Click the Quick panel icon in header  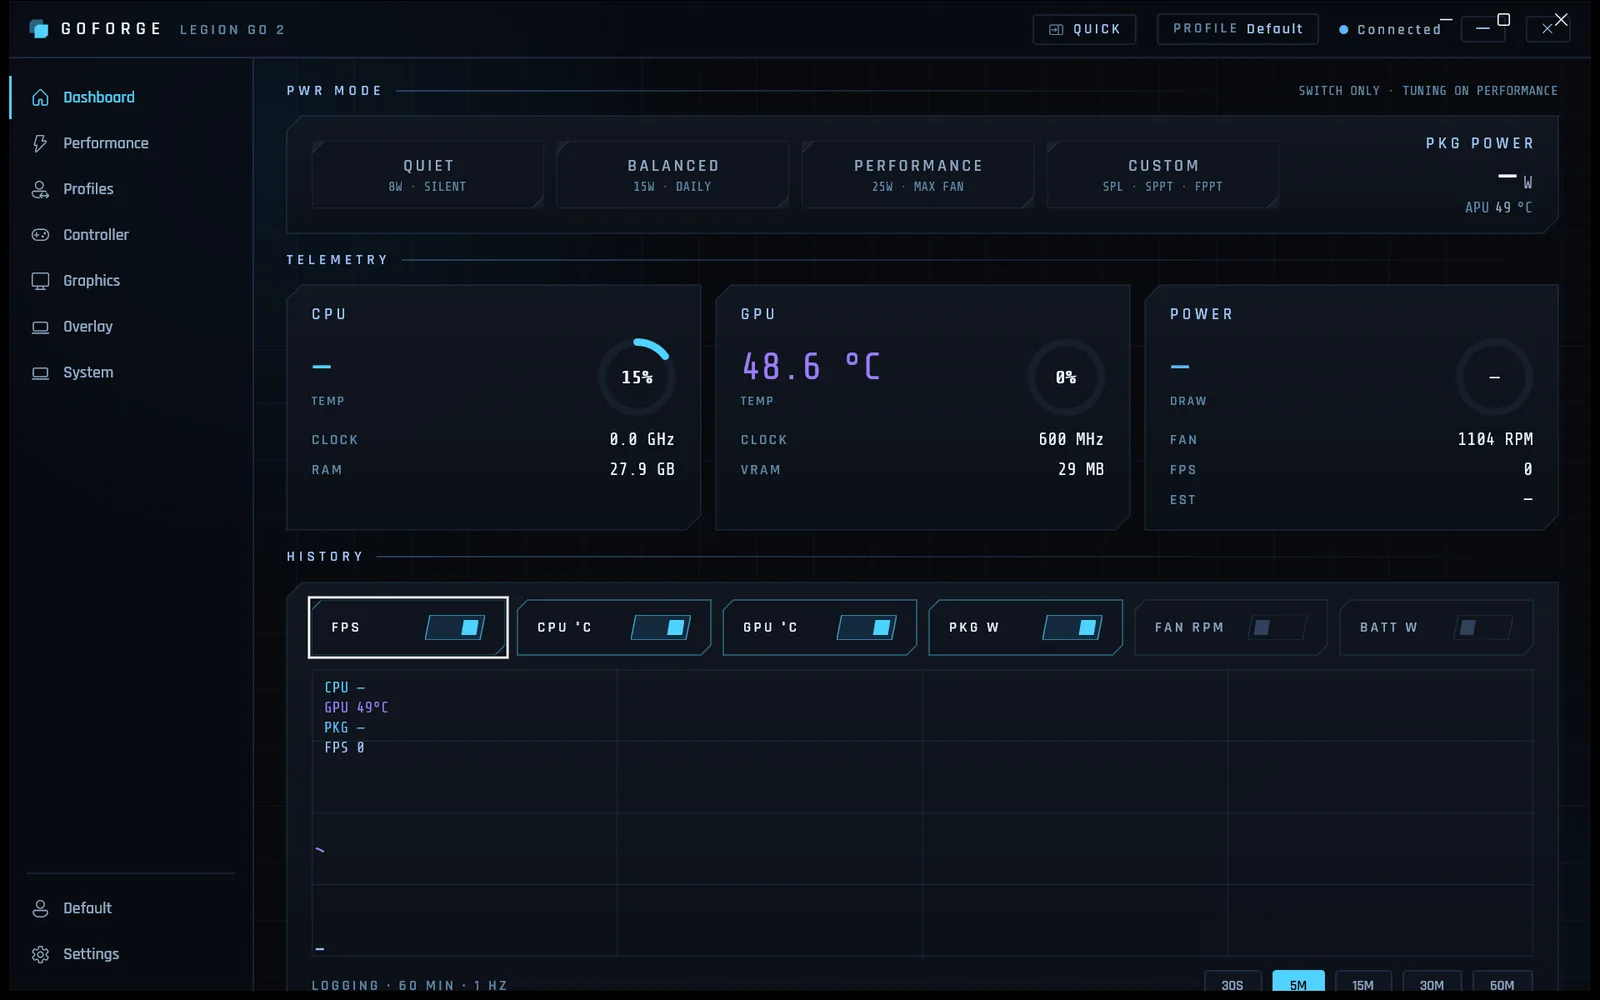[1056, 30]
